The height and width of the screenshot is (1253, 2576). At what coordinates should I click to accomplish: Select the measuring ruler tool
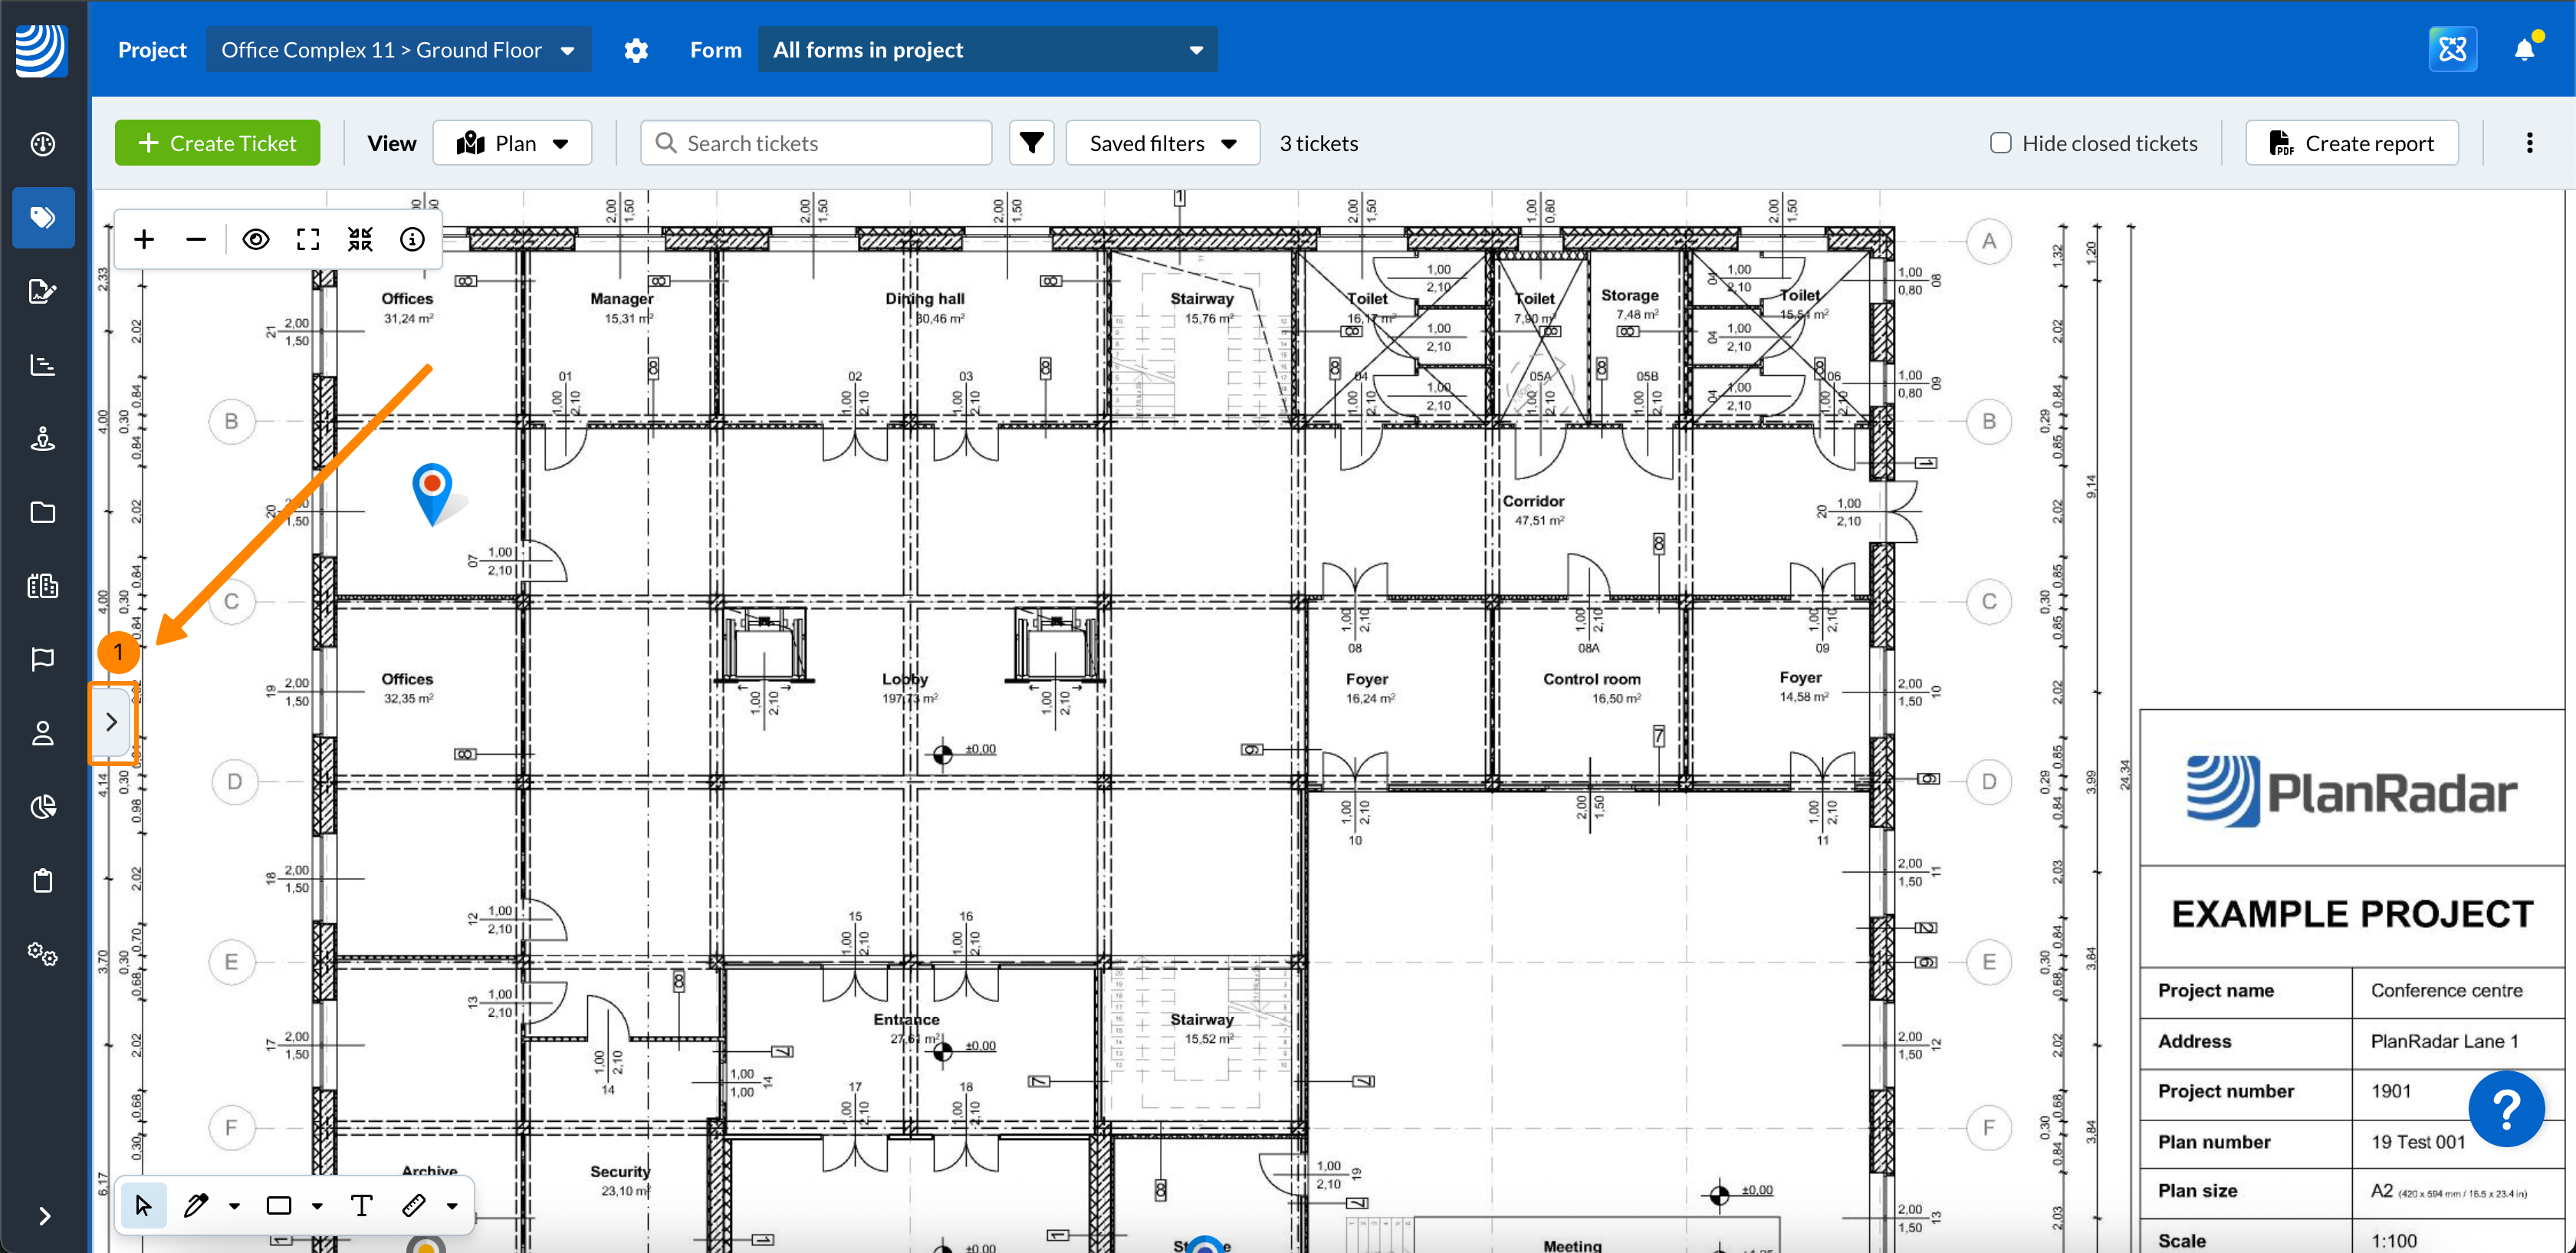(414, 1205)
